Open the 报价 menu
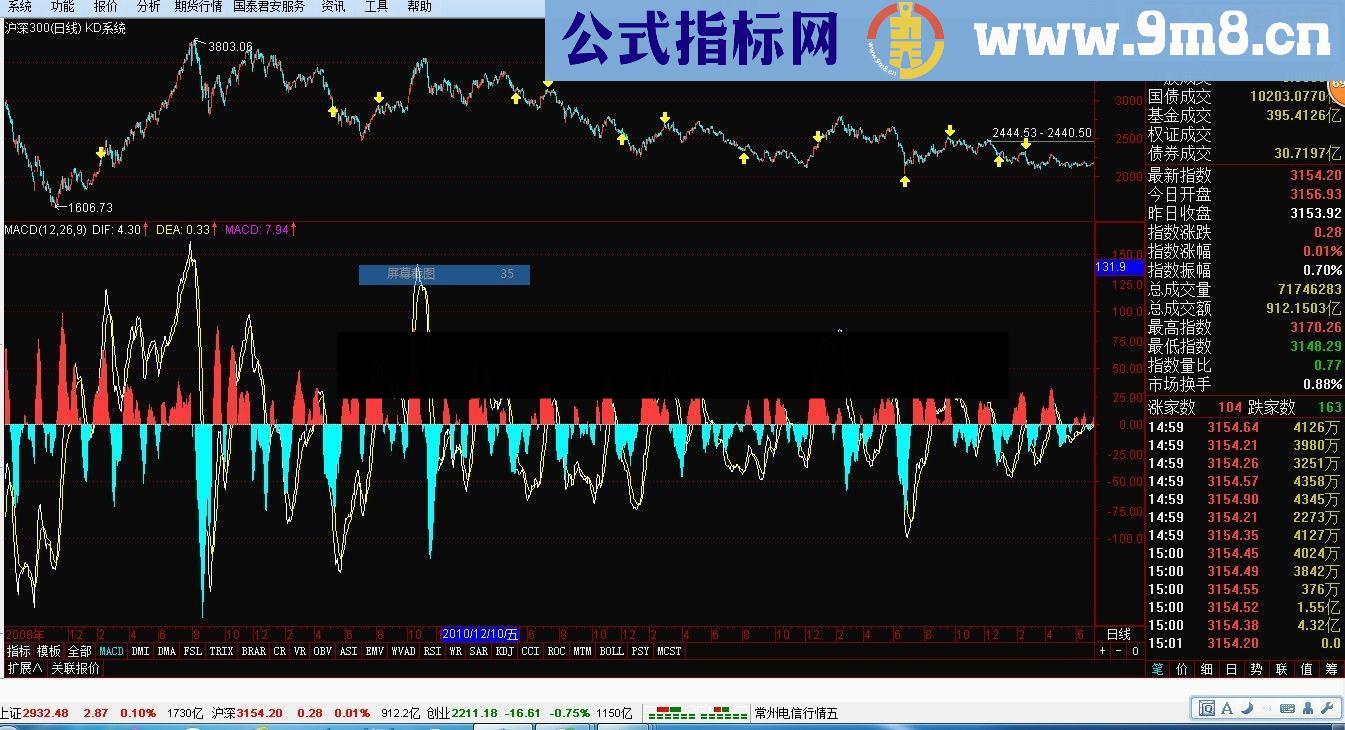The width and height of the screenshot is (1345, 730). [105, 6]
